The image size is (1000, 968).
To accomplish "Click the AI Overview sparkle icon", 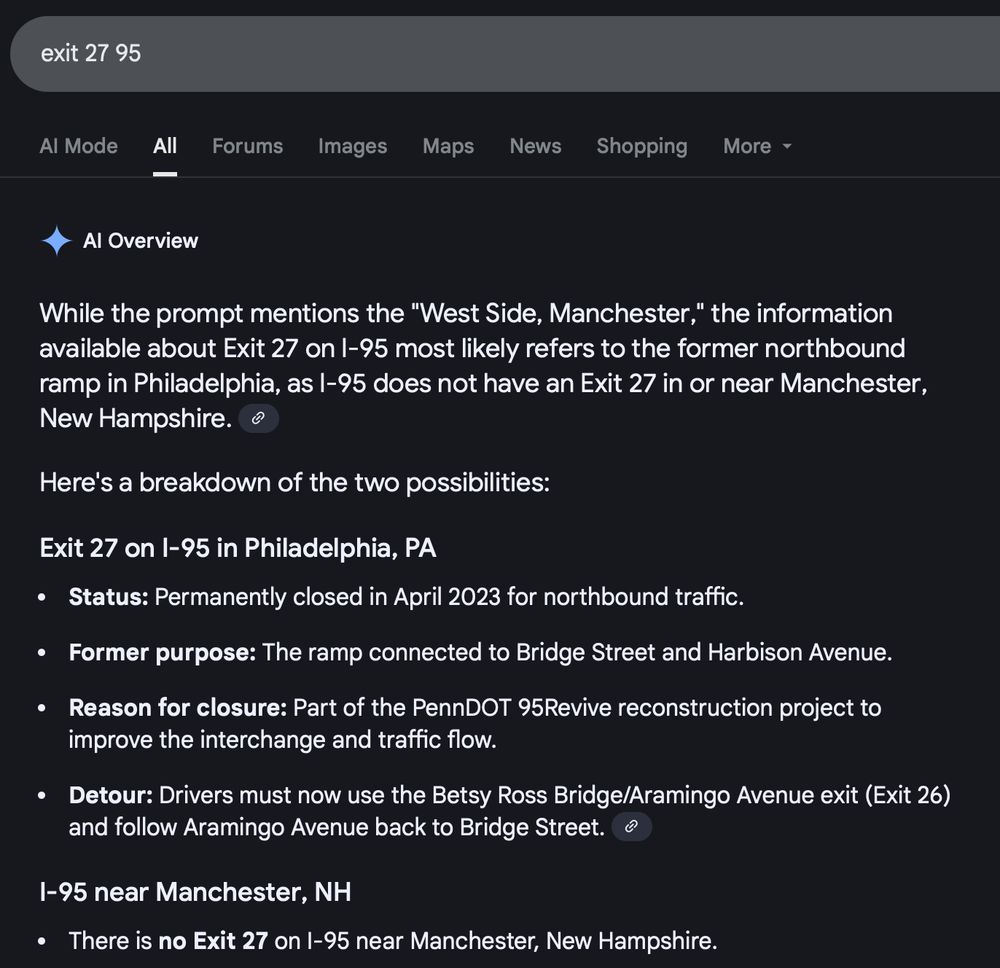I will [x=56, y=240].
